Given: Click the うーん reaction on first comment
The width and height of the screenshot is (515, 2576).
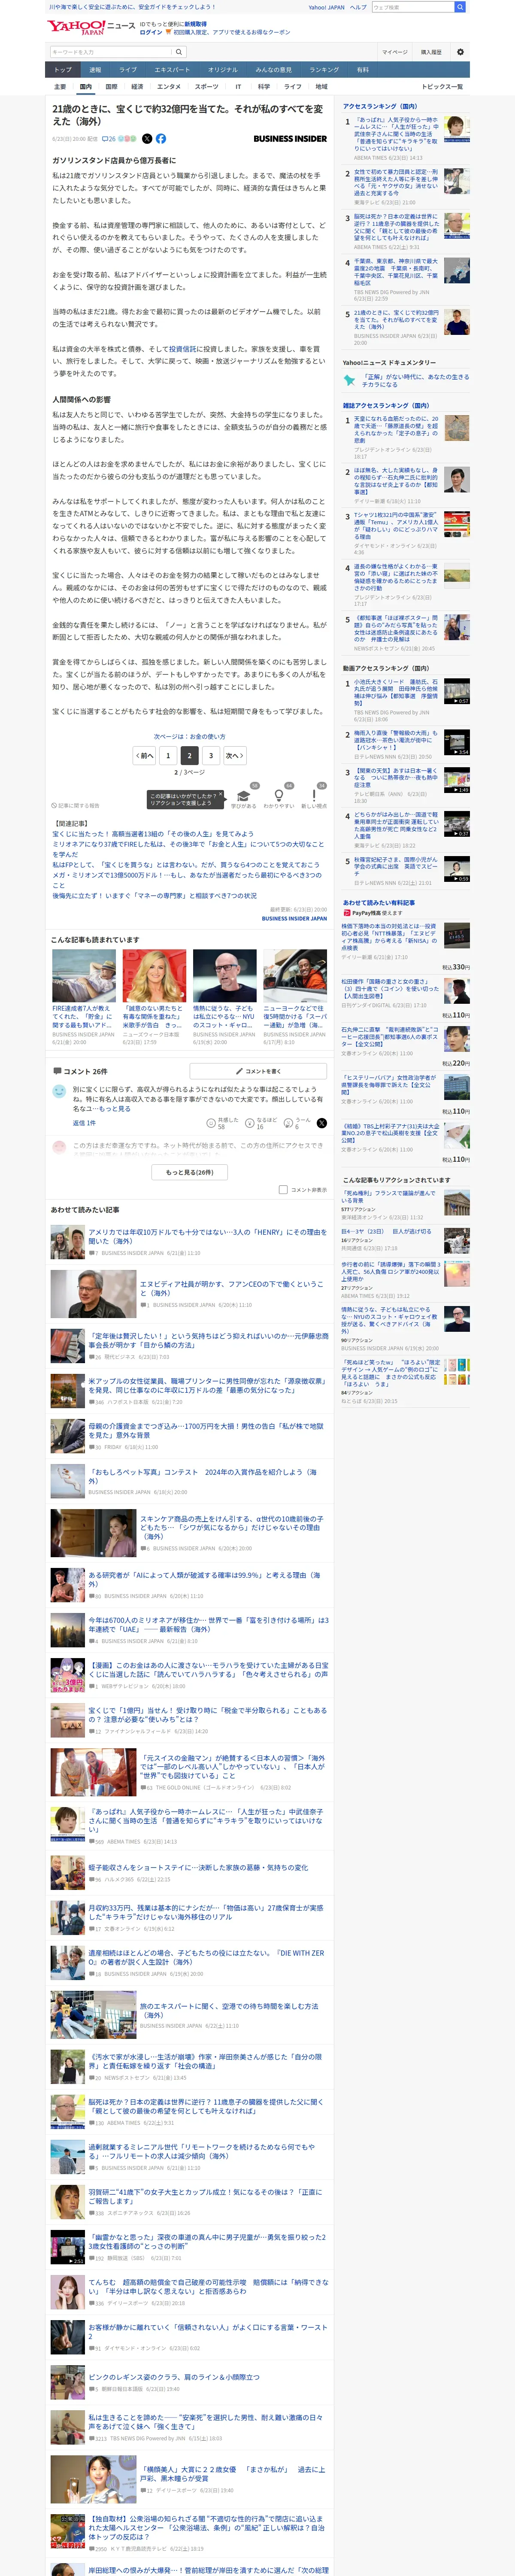Looking at the screenshot, I should click(x=298, y=1123).
